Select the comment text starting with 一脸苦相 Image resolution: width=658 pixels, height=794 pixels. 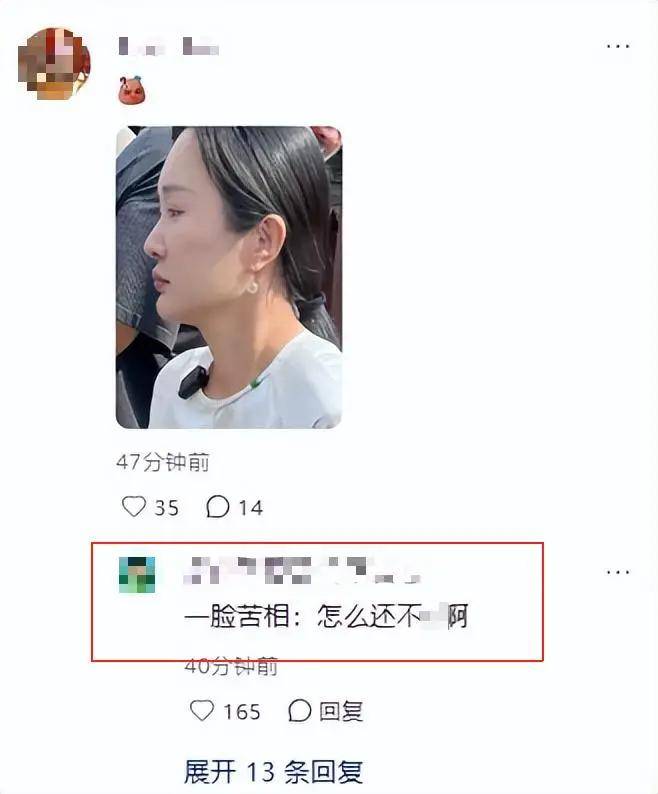click(x=326, y=617)
